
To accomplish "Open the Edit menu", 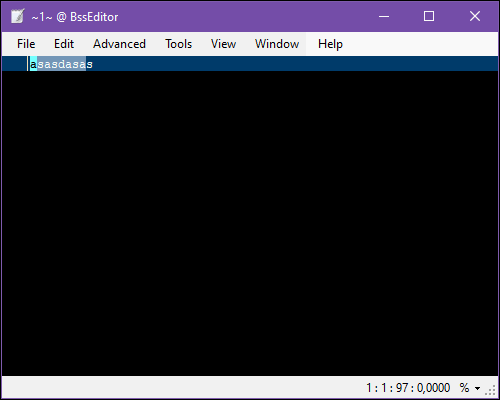I will [64, 44].
